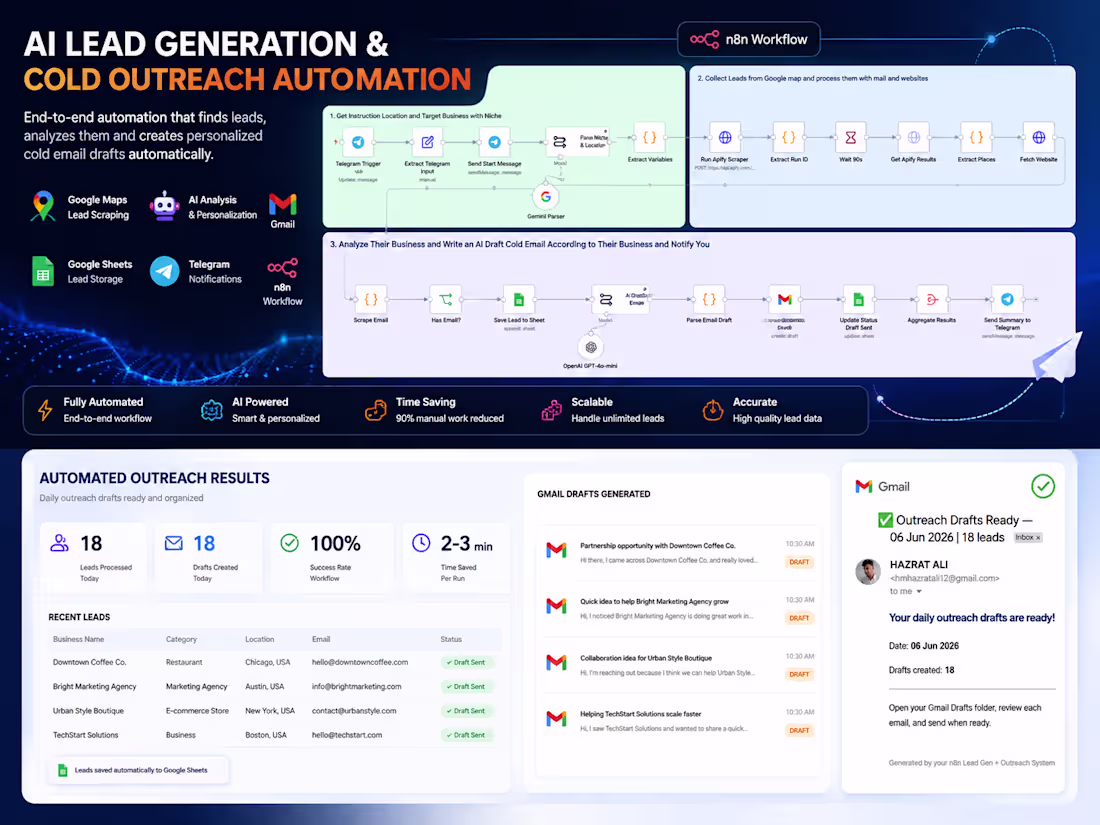The width and height of the screenshot is (1100, 825).
Task: Open the Has Email? condition node
Action: (446, 300)
